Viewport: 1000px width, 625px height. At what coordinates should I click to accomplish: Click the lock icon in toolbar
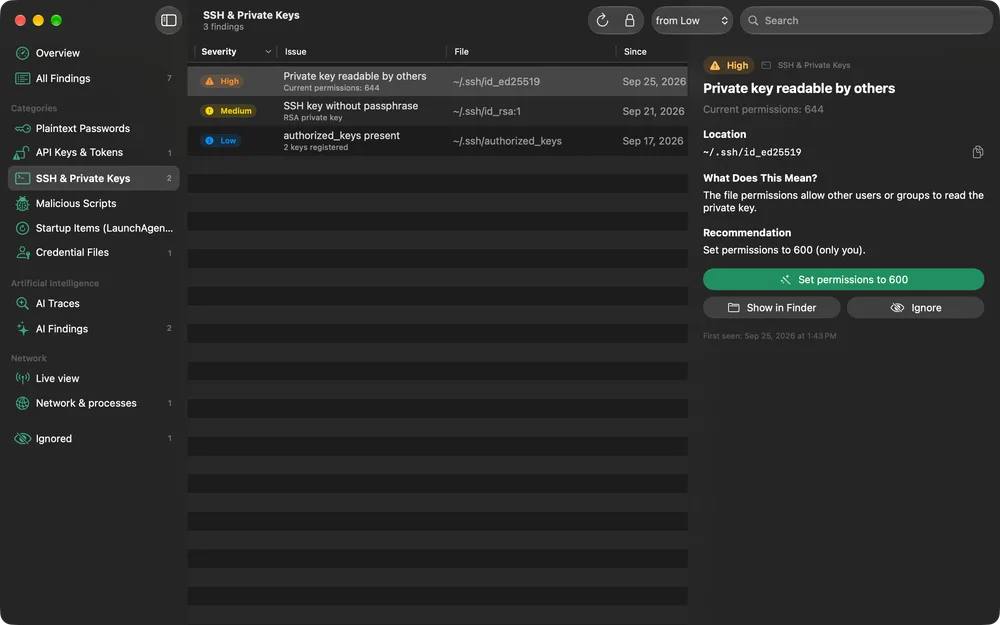(629, 20)
